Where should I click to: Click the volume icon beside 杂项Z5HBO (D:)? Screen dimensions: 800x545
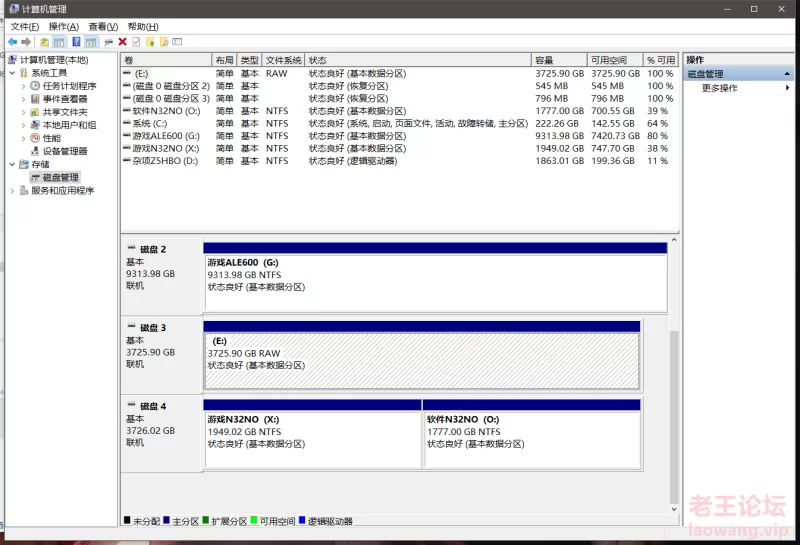[x=127, y=160]
